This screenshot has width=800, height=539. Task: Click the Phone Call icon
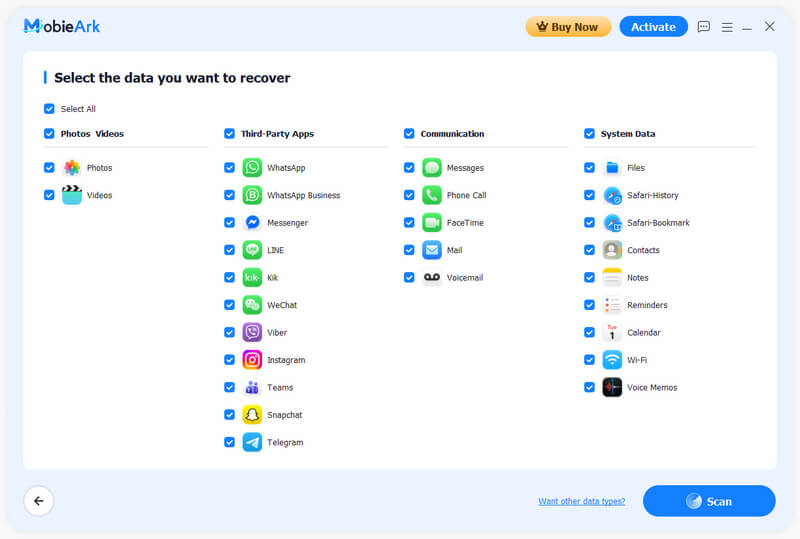tap(432, 195)
